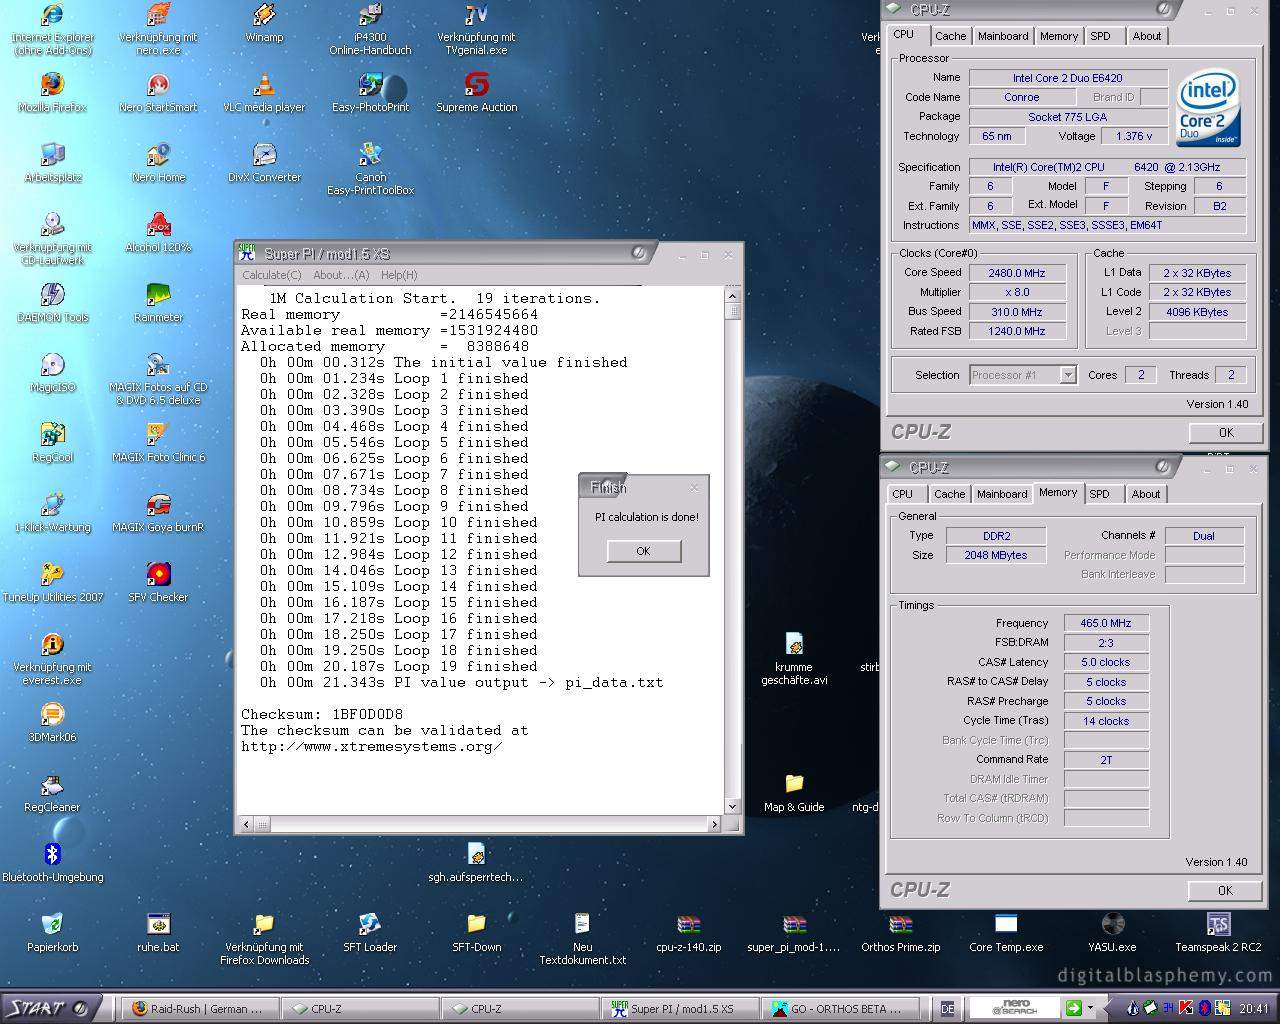The height and width of the screenshot is (1024, 1280).
Task: Switch to Raid-Rush Firefox taskbar button
Action: coord(201,1009)
